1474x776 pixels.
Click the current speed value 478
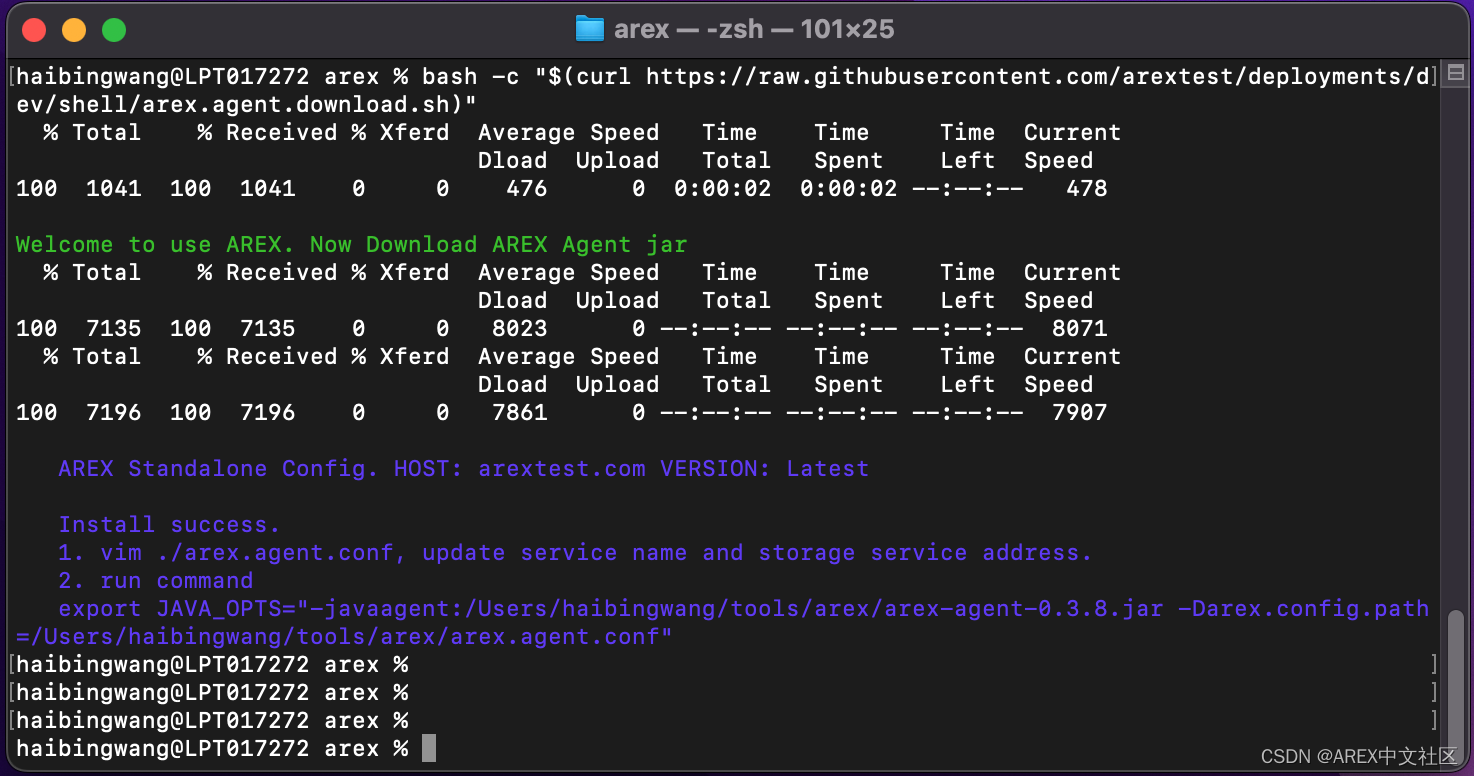pos(1086,189)
